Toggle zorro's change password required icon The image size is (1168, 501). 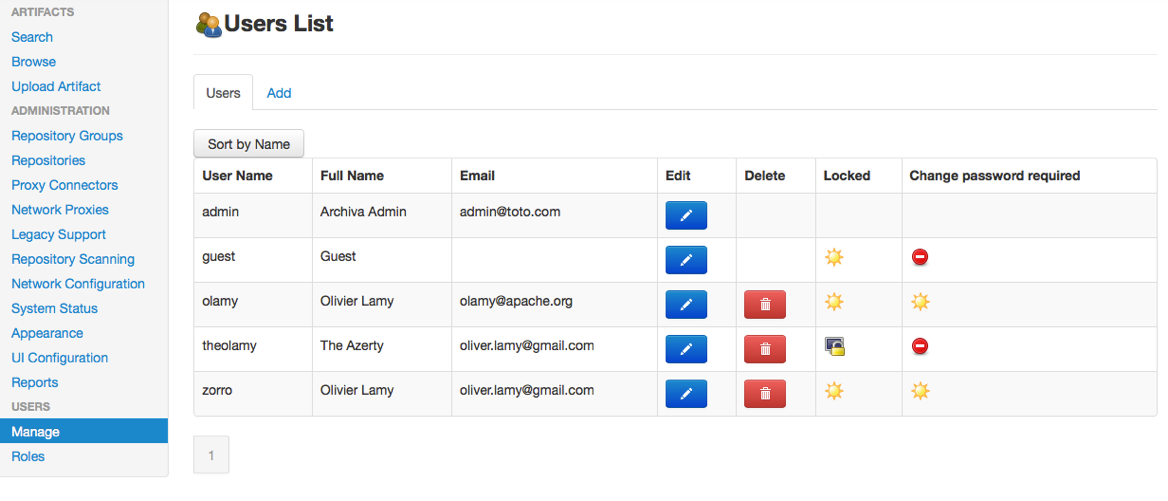click(920, 391)
